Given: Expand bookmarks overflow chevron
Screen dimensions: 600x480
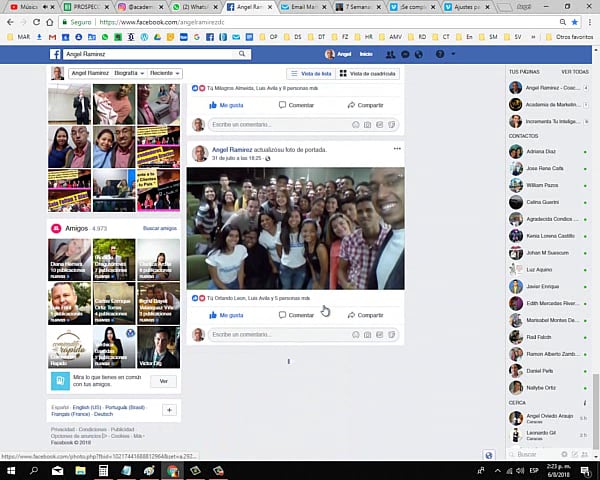Looking at the screenshot, I should 533,37.
